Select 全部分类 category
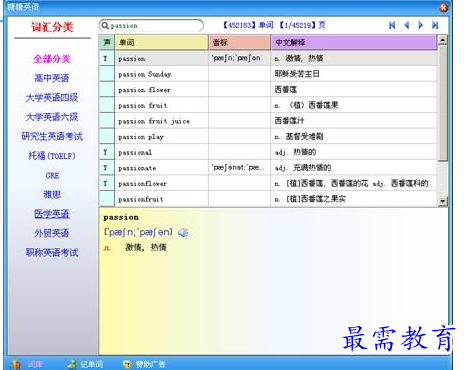Screen dimensions: 464x370 coord(52,59)
